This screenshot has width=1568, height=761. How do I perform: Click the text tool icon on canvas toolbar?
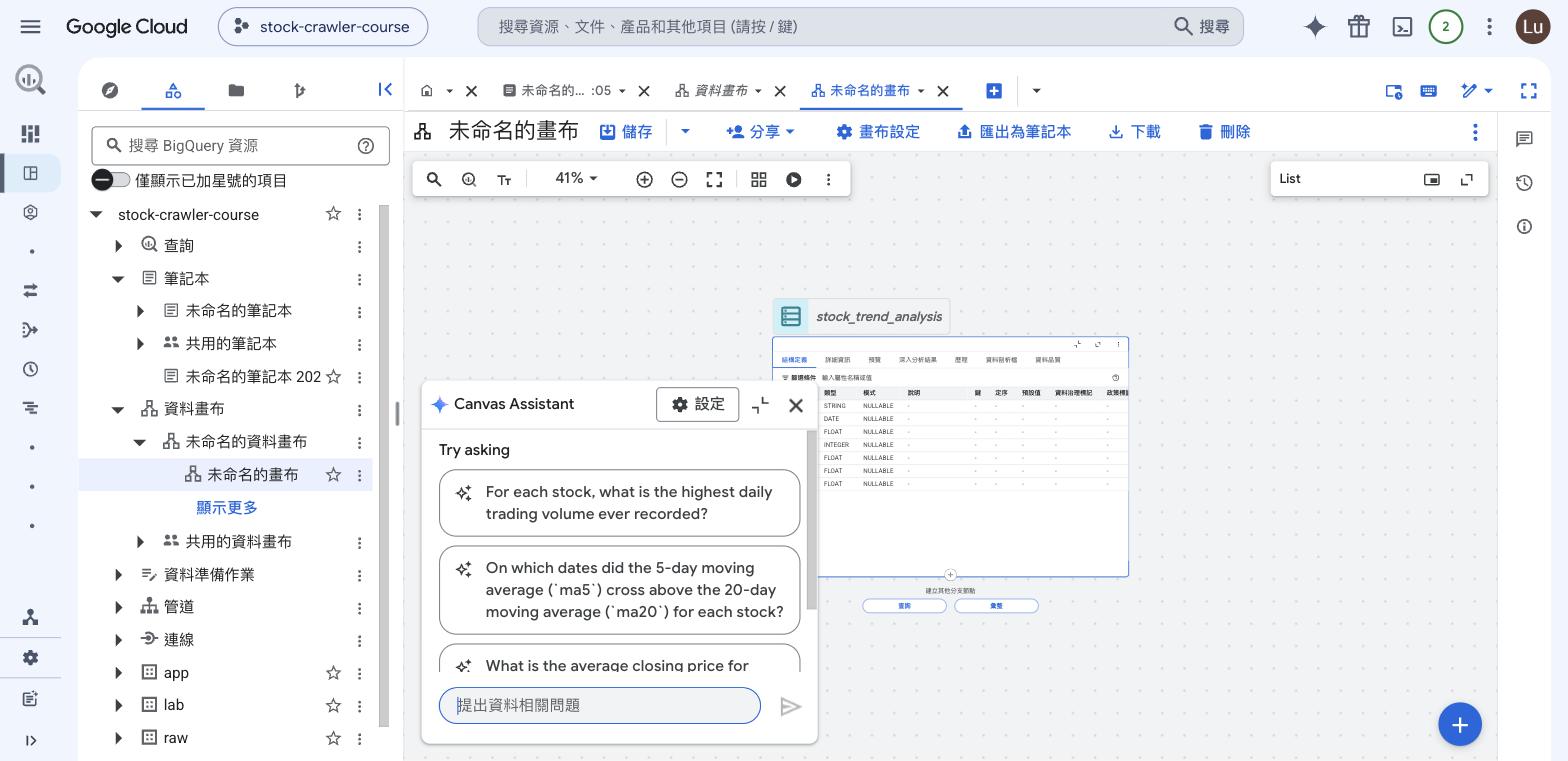click(504, 179)
